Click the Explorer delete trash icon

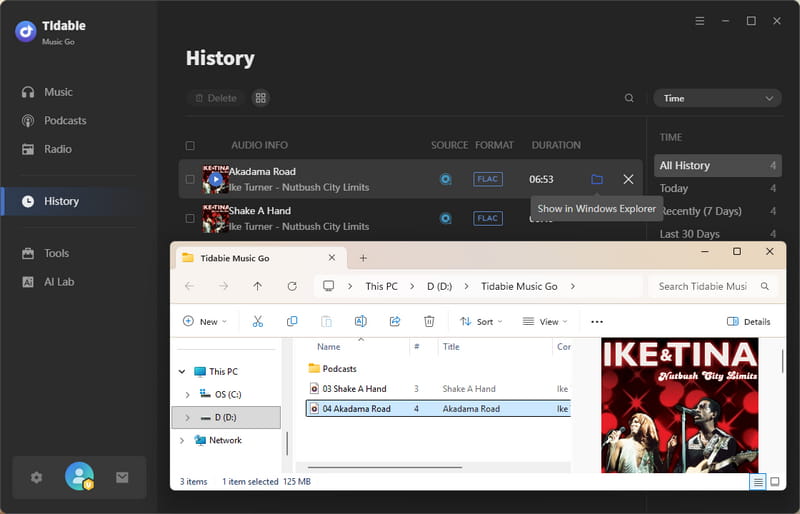pos(429,321)
